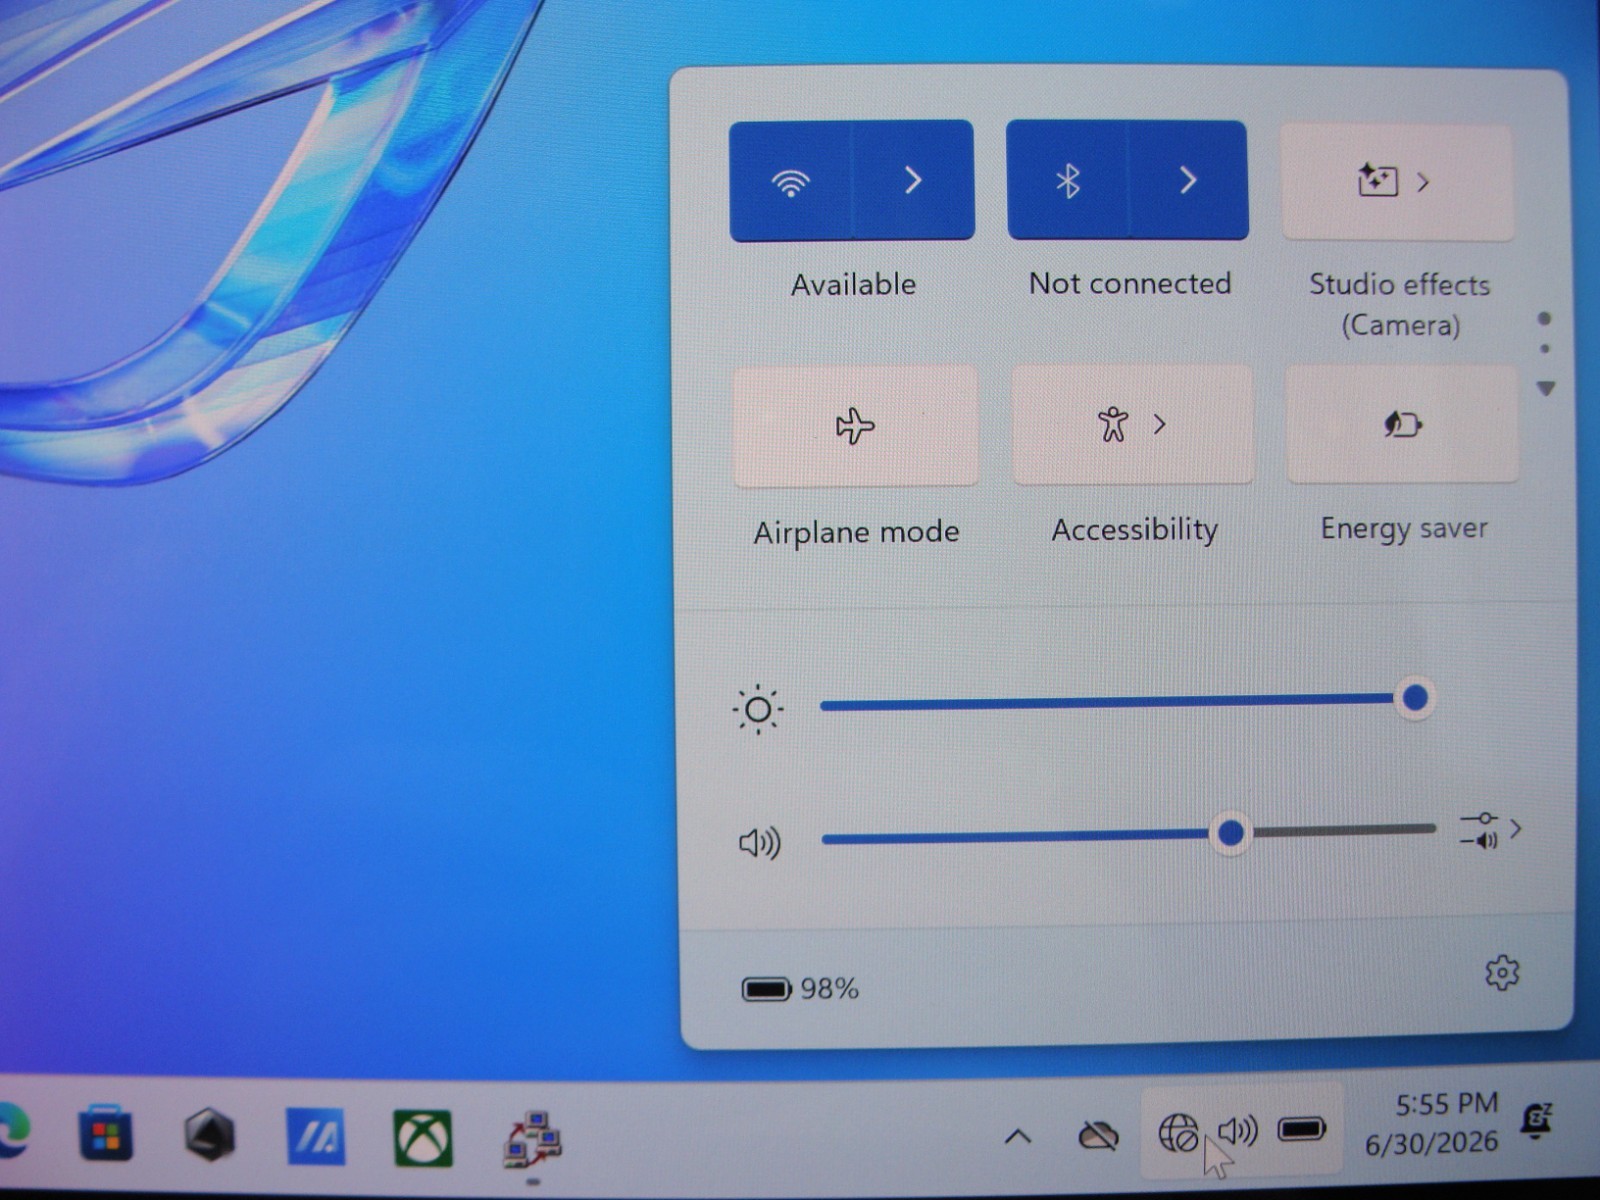The height and width of the screenshot is (1200, 1600).
Task: Toggle Wi-Fi off
Action: point(790,181)
